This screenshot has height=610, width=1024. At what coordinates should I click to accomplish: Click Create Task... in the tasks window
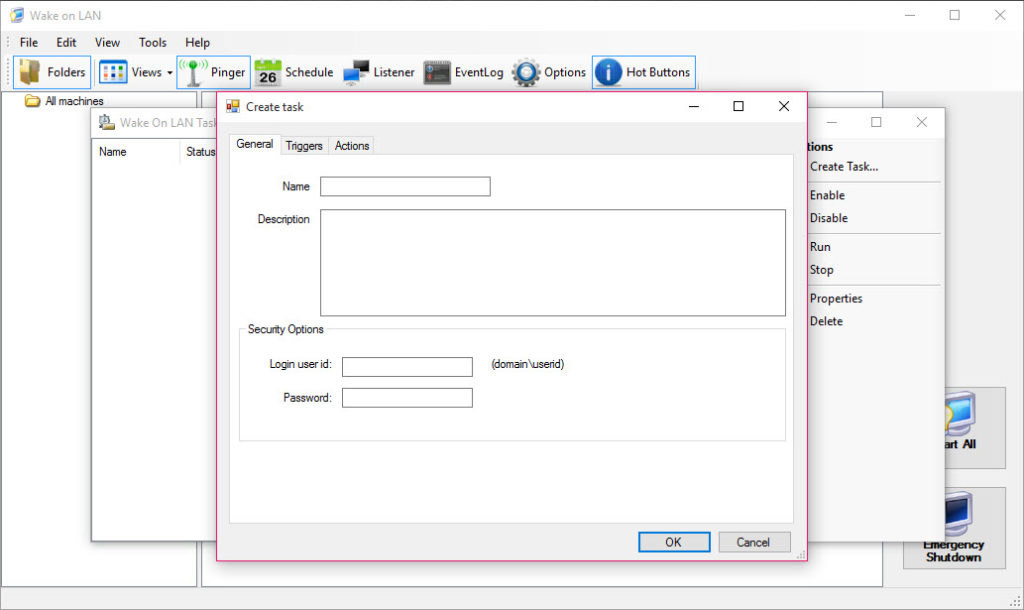(844, 167)
